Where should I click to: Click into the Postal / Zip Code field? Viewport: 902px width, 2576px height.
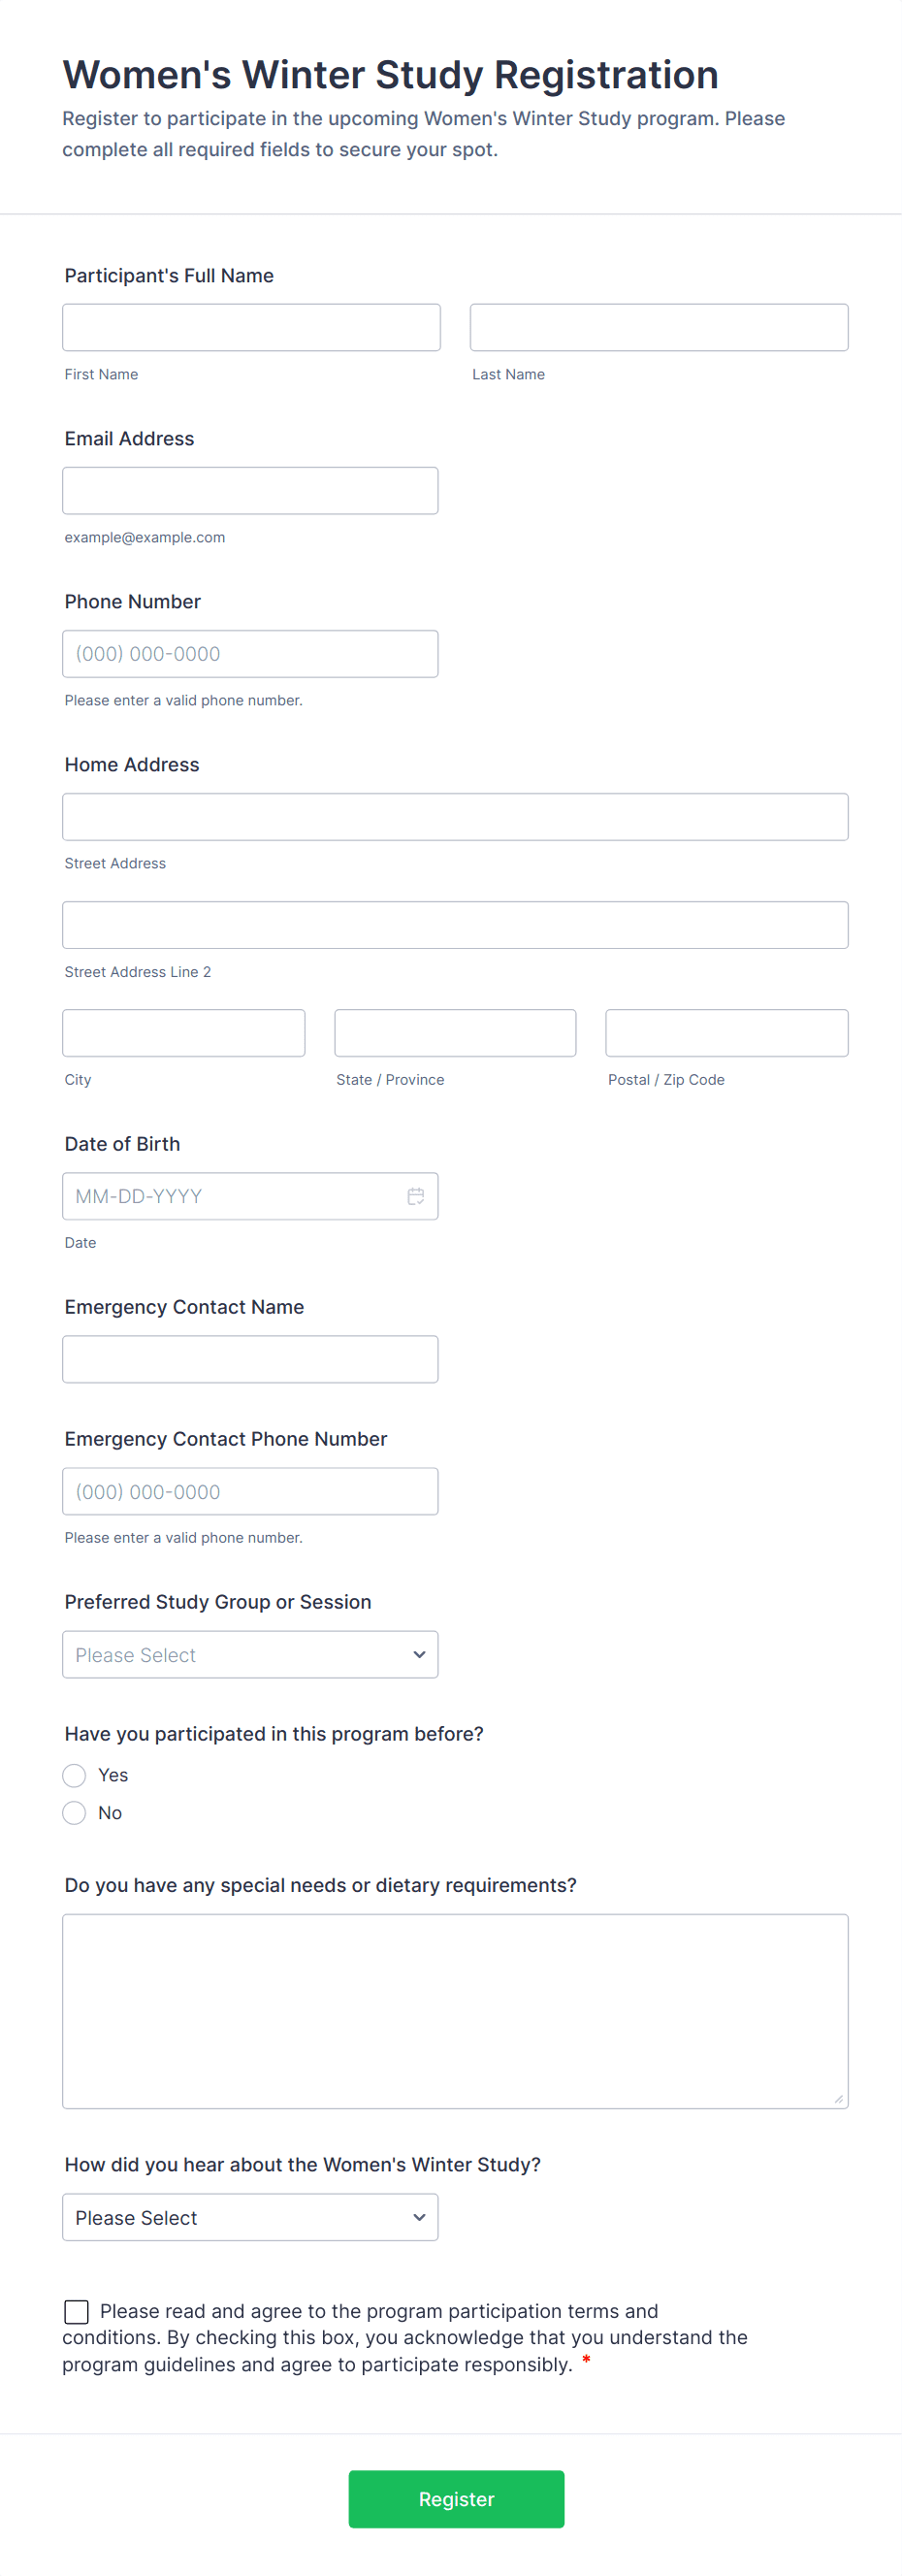[x=726, y=1032]
